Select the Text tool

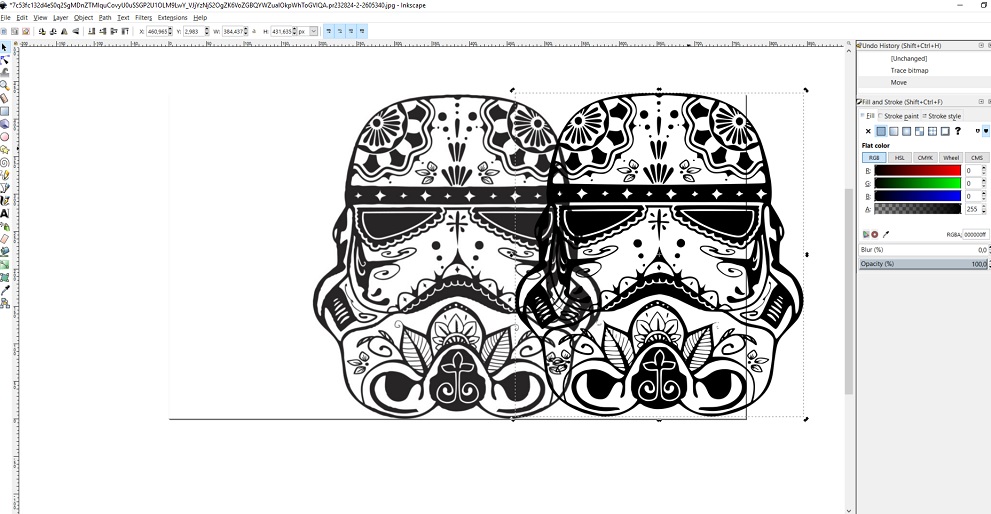tap(5, 214)
